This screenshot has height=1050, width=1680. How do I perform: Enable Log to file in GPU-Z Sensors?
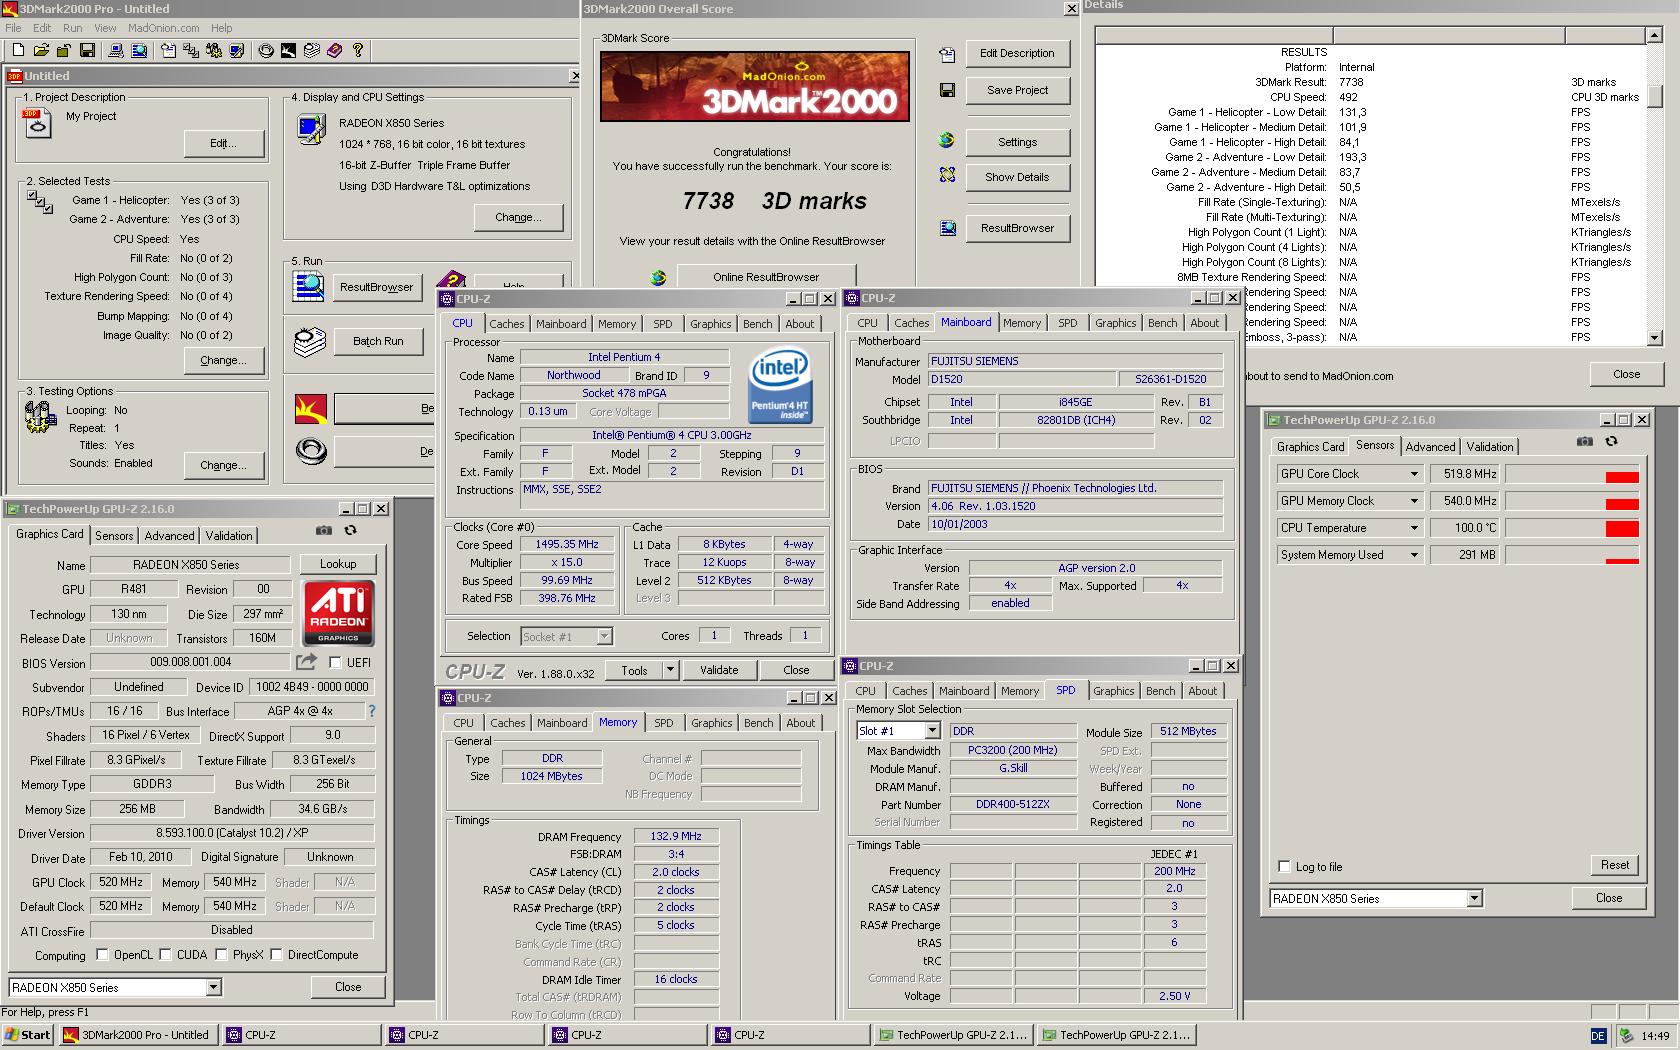tap(1284, 867)
